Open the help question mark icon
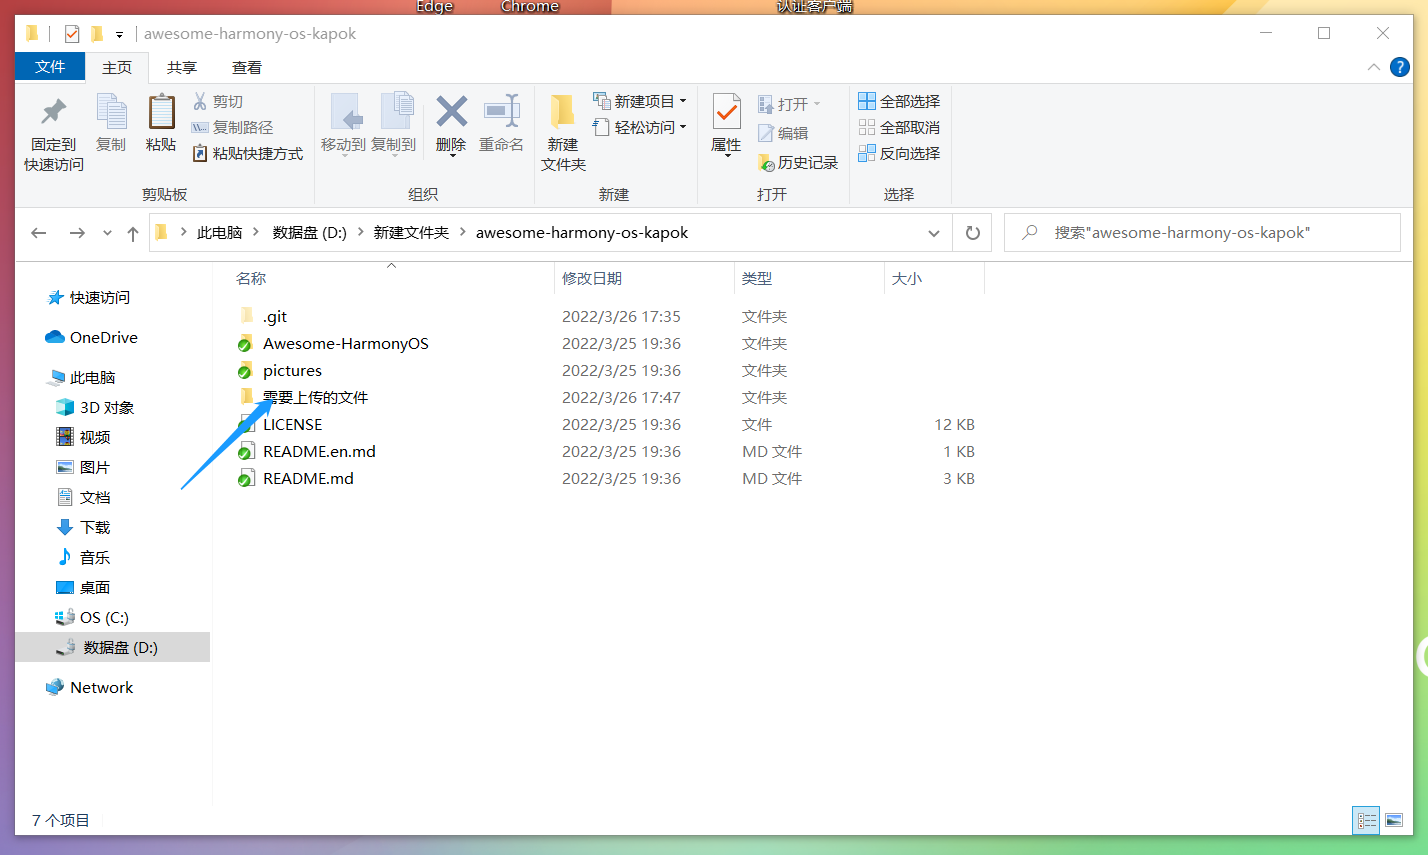Viewport: 1428px width, 855px height. (x=1400, y=67)
